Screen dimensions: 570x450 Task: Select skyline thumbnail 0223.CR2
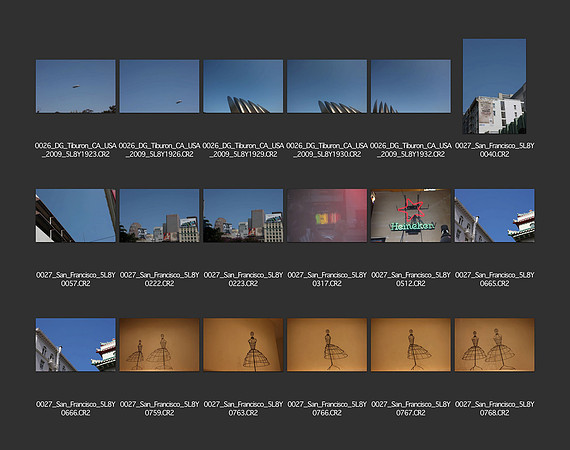[243, 216]
